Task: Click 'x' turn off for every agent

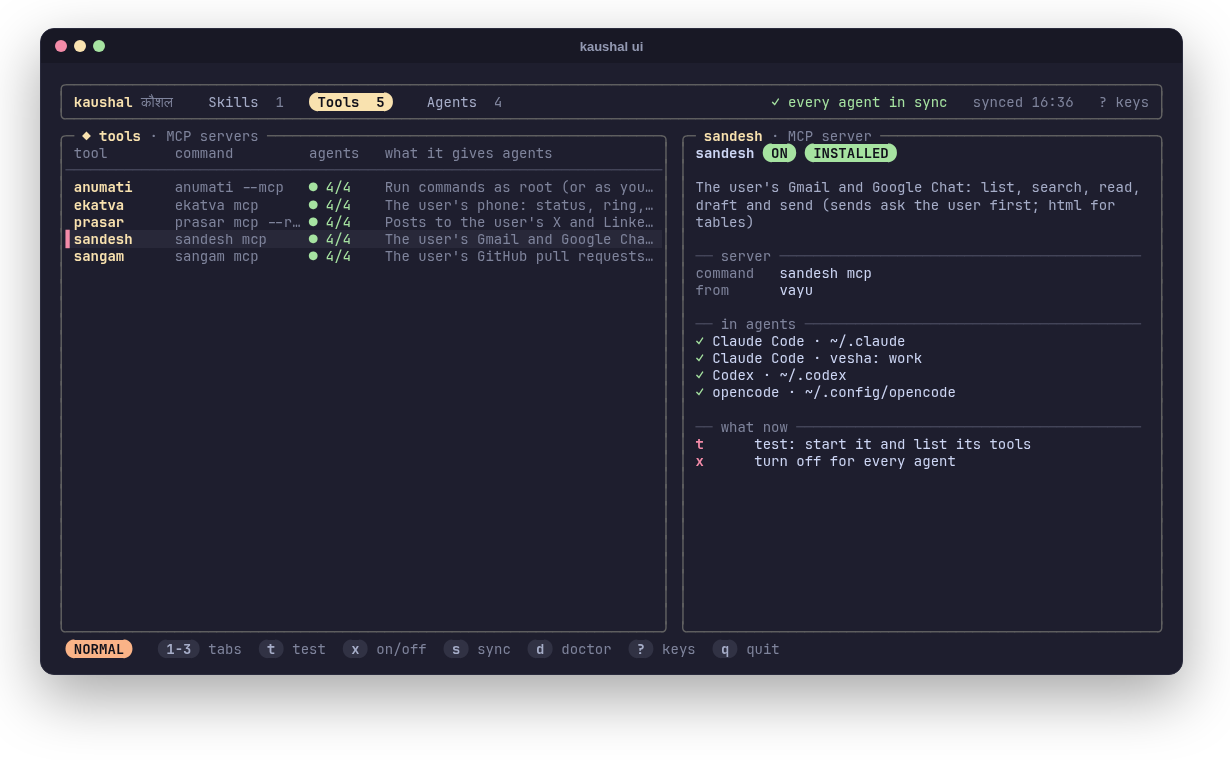Action: pos(825,461)
